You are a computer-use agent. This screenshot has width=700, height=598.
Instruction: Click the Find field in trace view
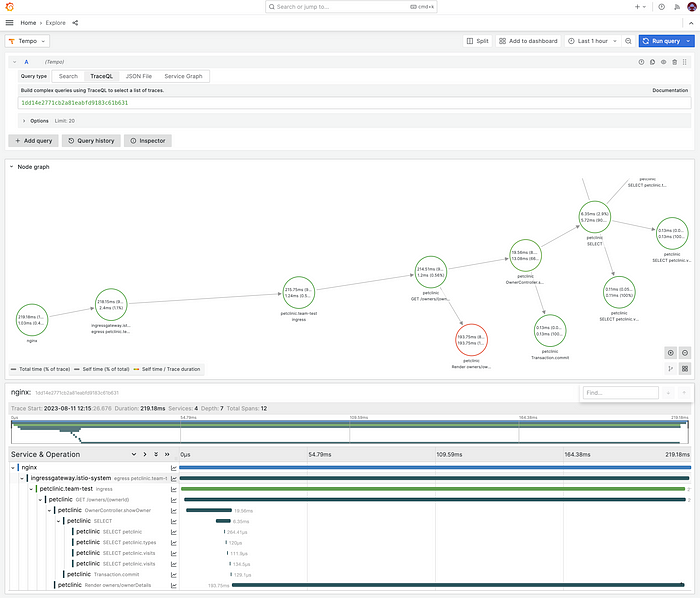click(x=621, y=393)
